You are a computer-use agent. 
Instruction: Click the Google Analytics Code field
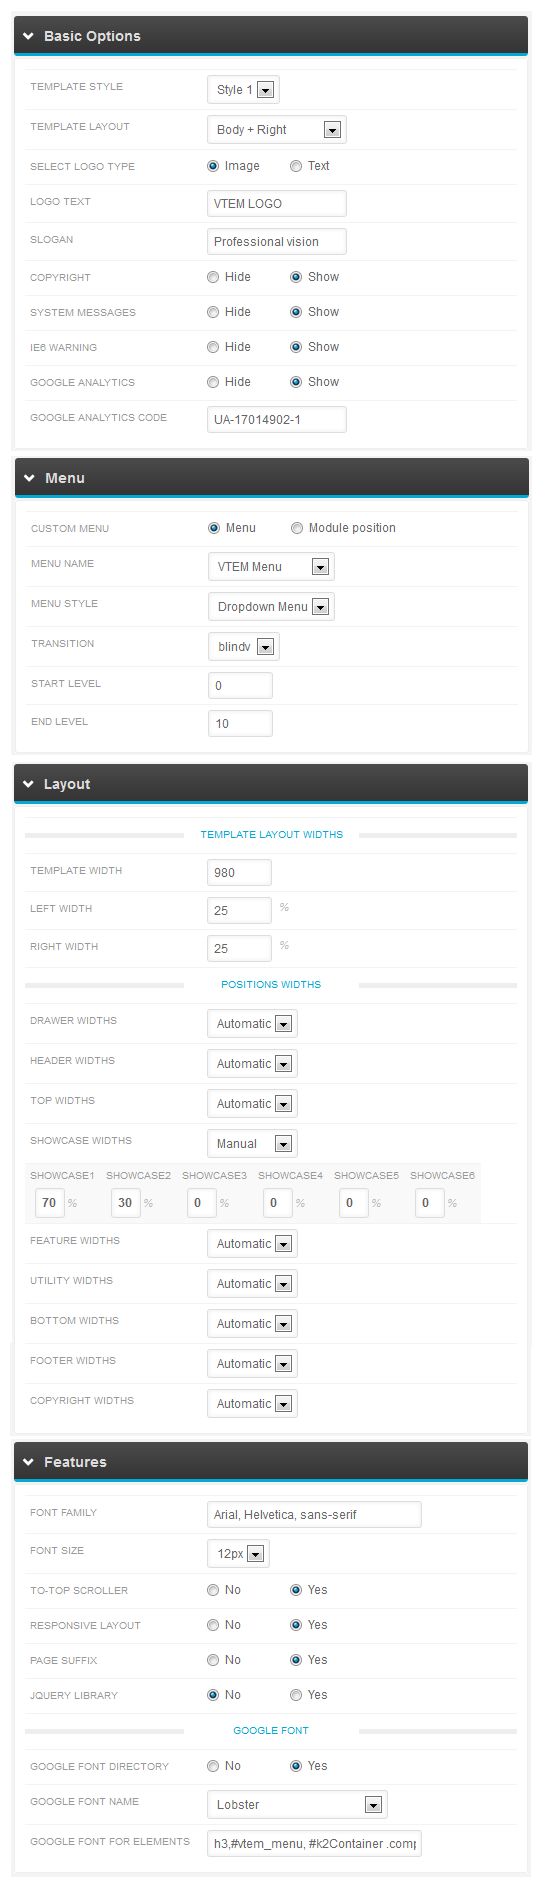[277, 419]
